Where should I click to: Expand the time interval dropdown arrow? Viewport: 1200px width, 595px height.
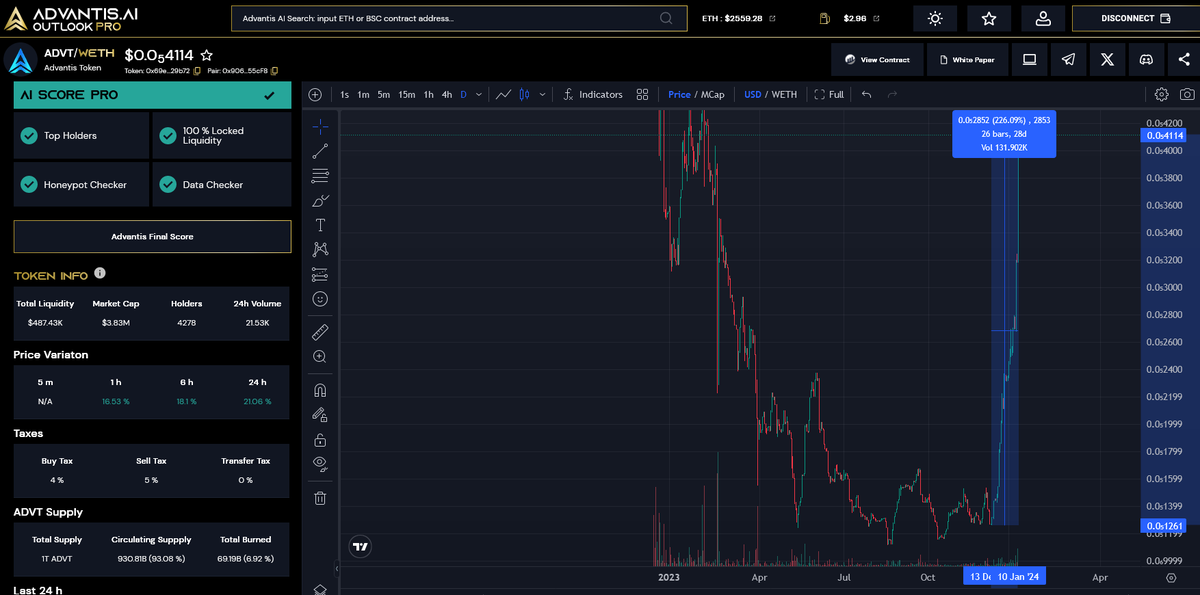click(x=479, y=95)
